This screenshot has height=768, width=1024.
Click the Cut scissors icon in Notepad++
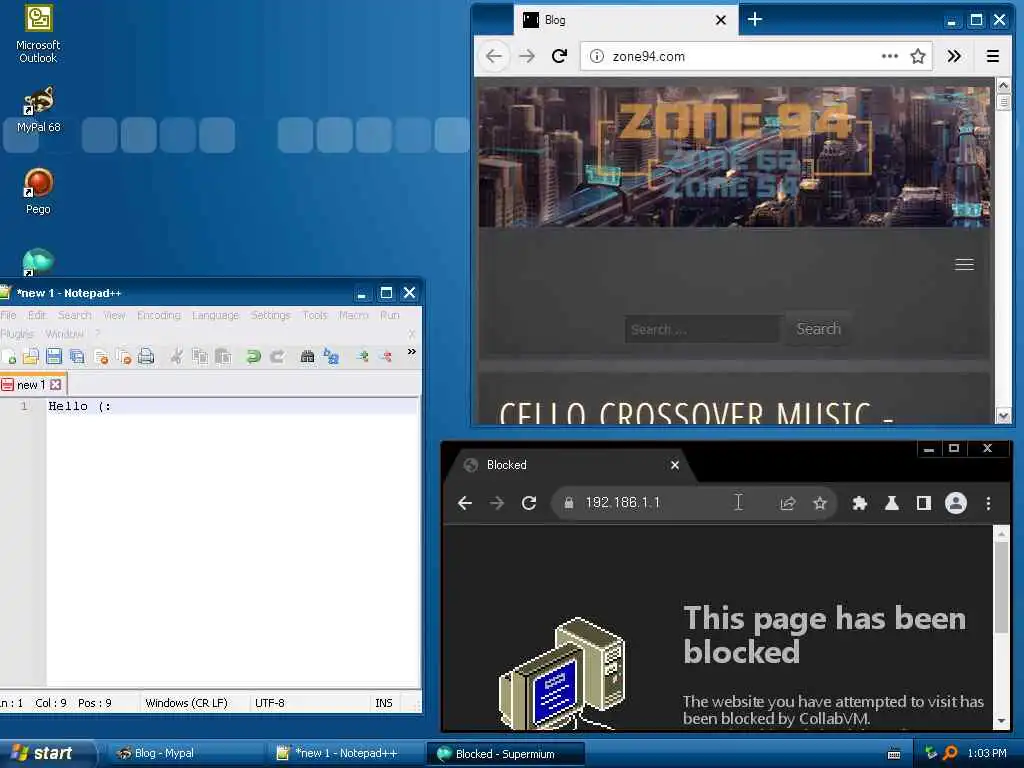coord(176,356)
